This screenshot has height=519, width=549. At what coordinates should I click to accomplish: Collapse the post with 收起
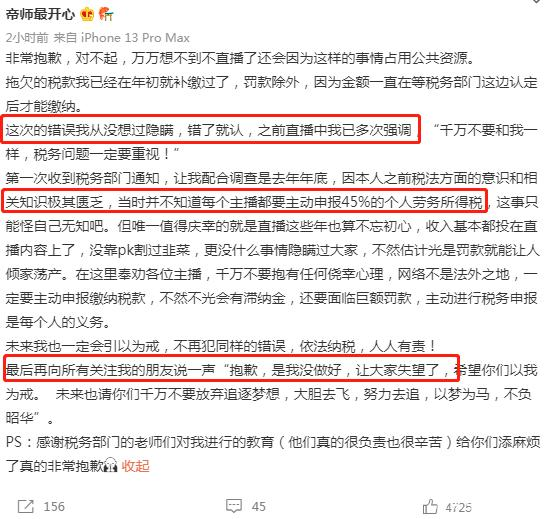coord(135,466)
